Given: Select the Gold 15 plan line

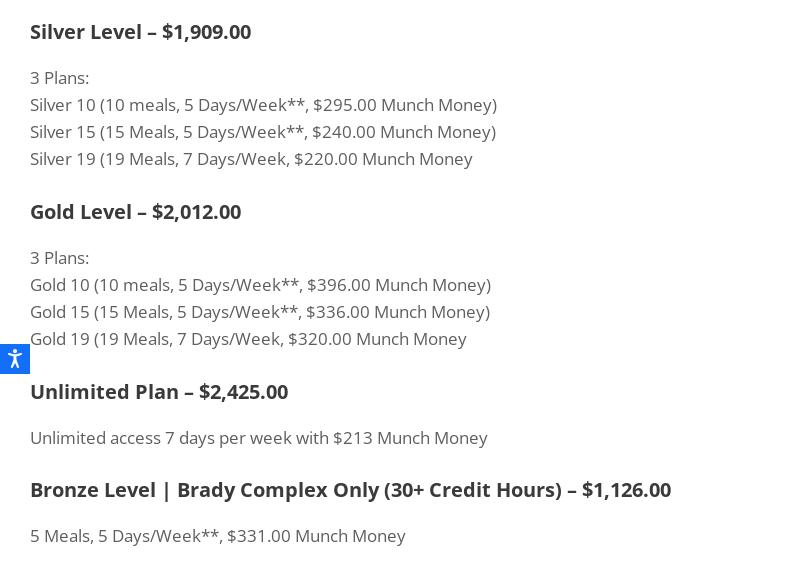Looking at the screenshot, I should pyautogui.click(x=260, y=312).
